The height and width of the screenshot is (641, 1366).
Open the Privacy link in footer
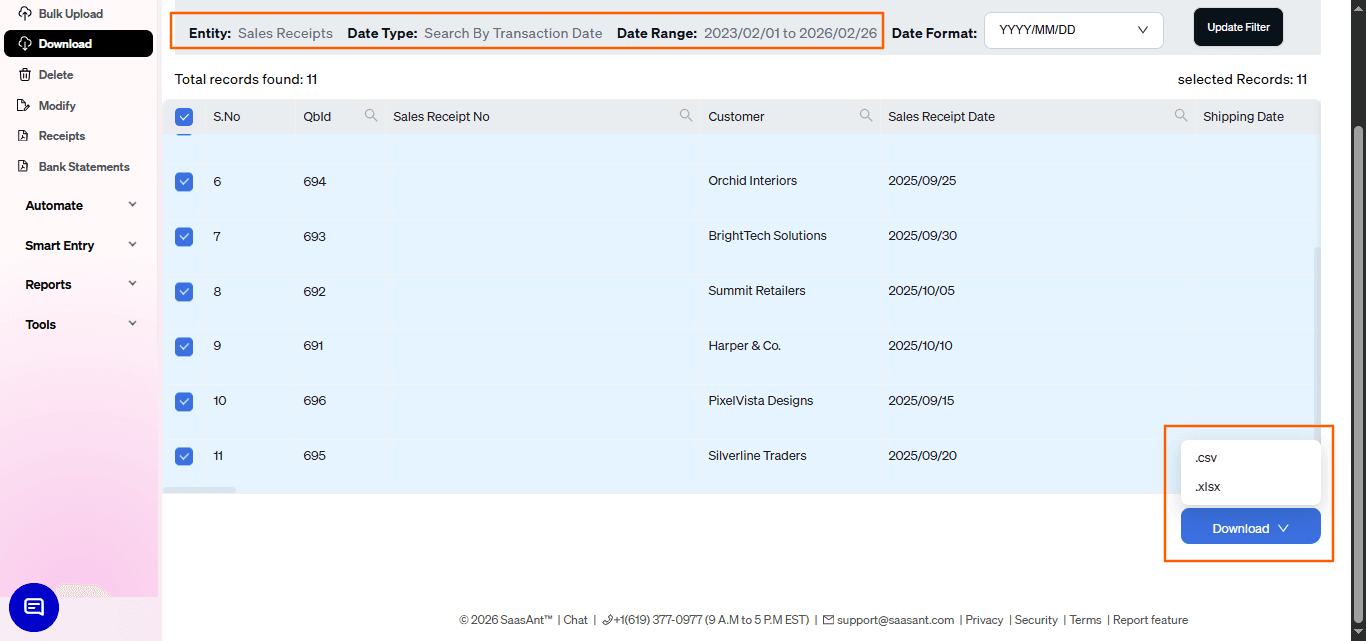coord(984,620)
